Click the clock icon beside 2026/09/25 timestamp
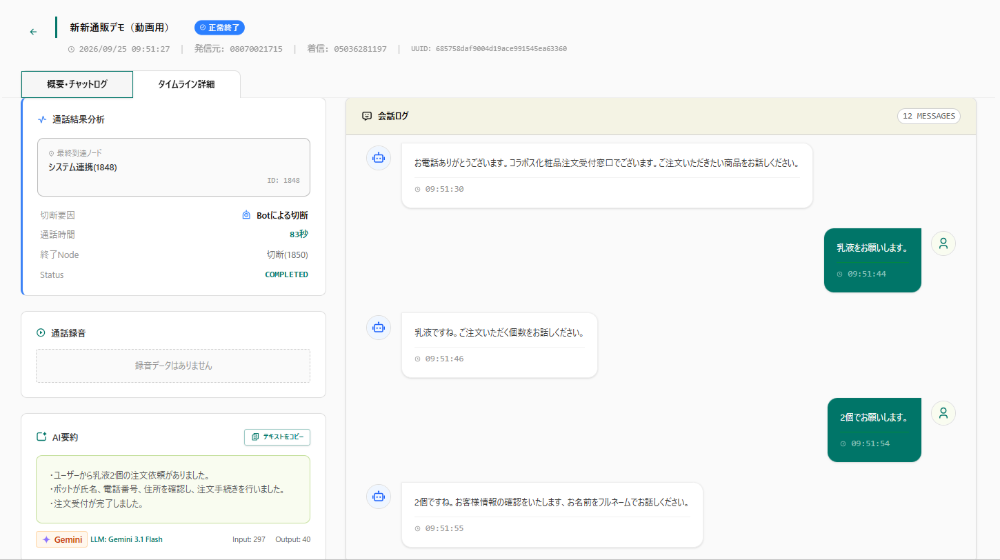The image size is (1000, 560). (71, 49)
